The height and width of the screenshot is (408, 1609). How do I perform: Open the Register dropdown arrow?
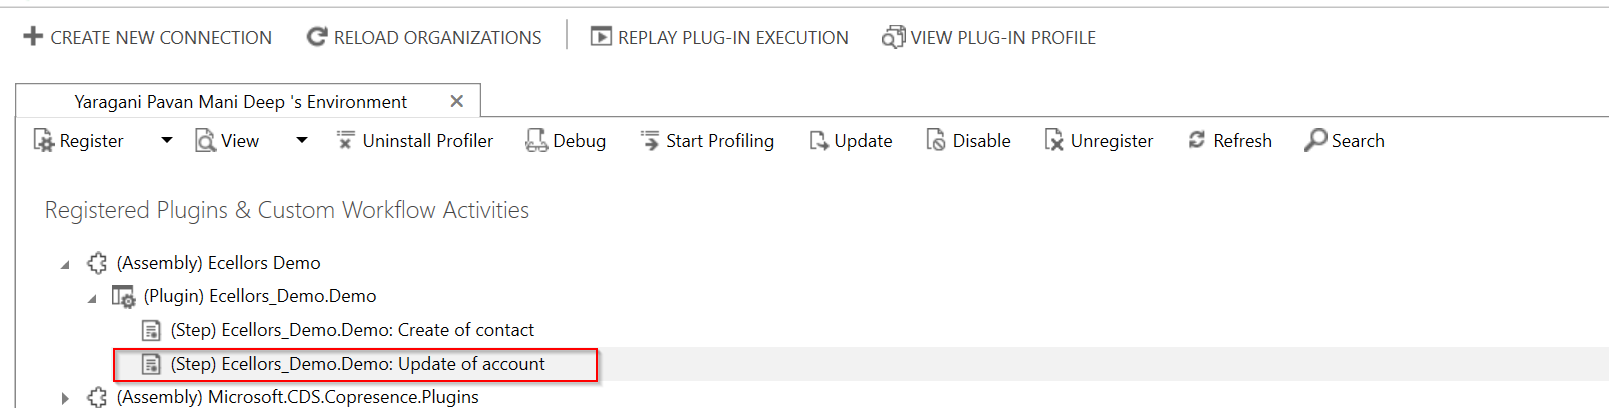[167, 141]
